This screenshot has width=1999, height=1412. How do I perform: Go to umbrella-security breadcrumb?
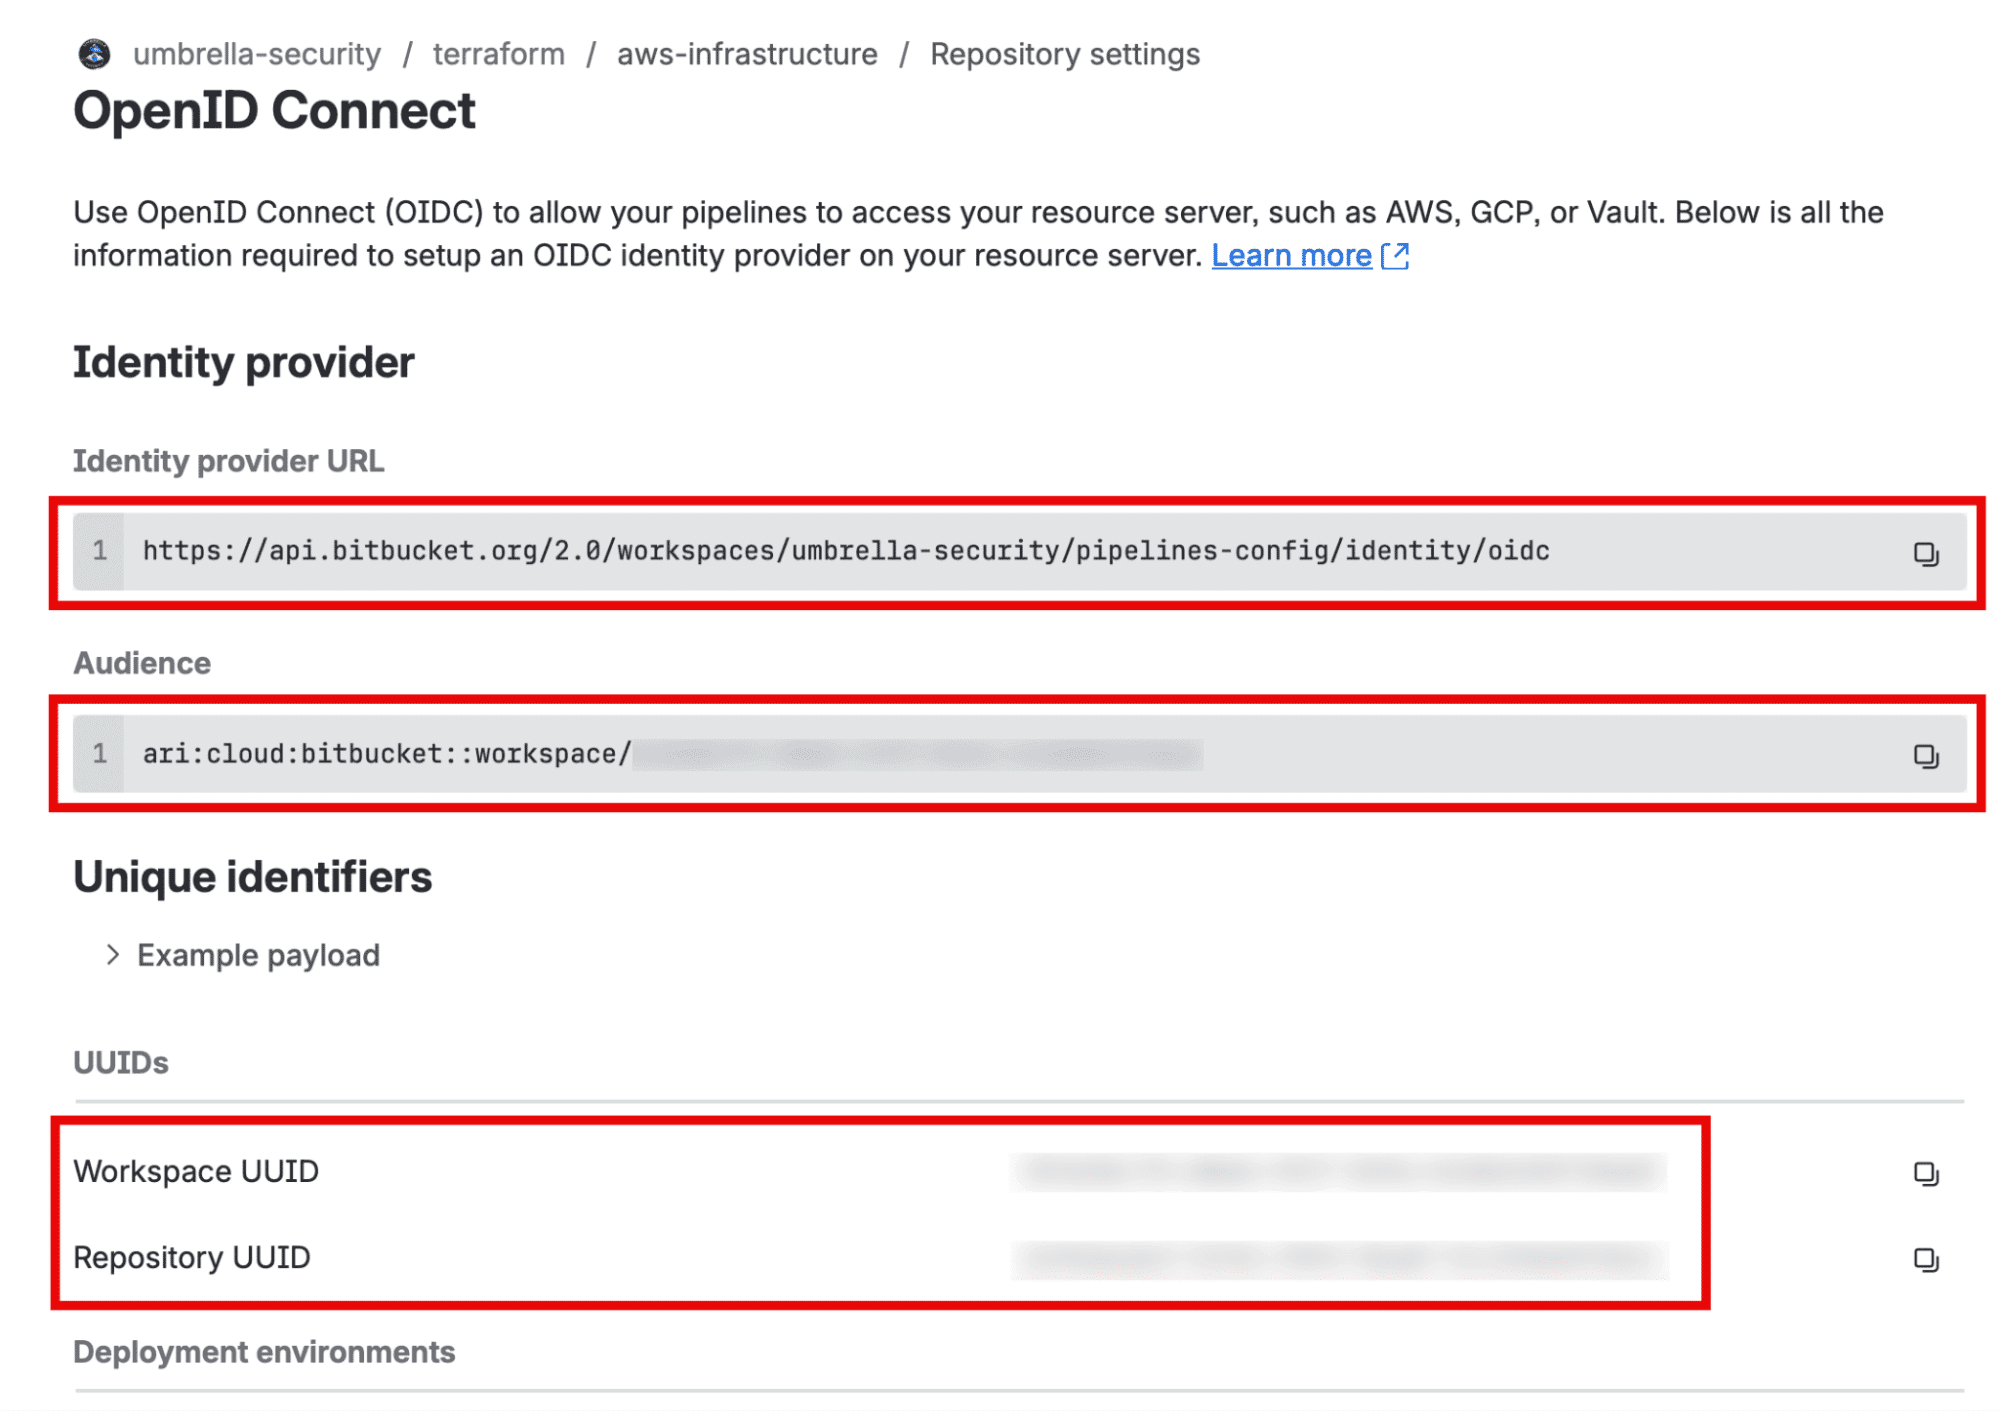pyautogui.click(x=257, y=54)
